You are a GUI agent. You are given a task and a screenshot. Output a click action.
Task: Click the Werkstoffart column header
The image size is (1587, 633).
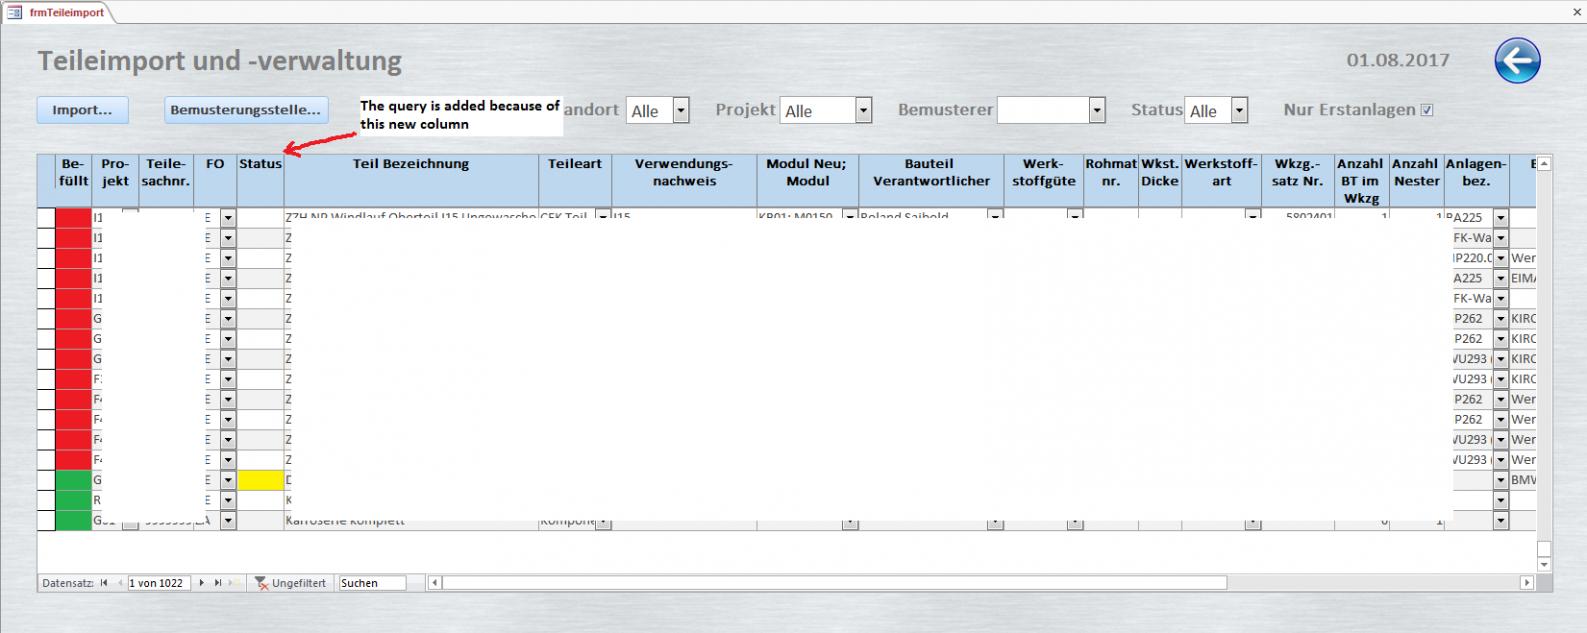click(x=1221, y=181)
